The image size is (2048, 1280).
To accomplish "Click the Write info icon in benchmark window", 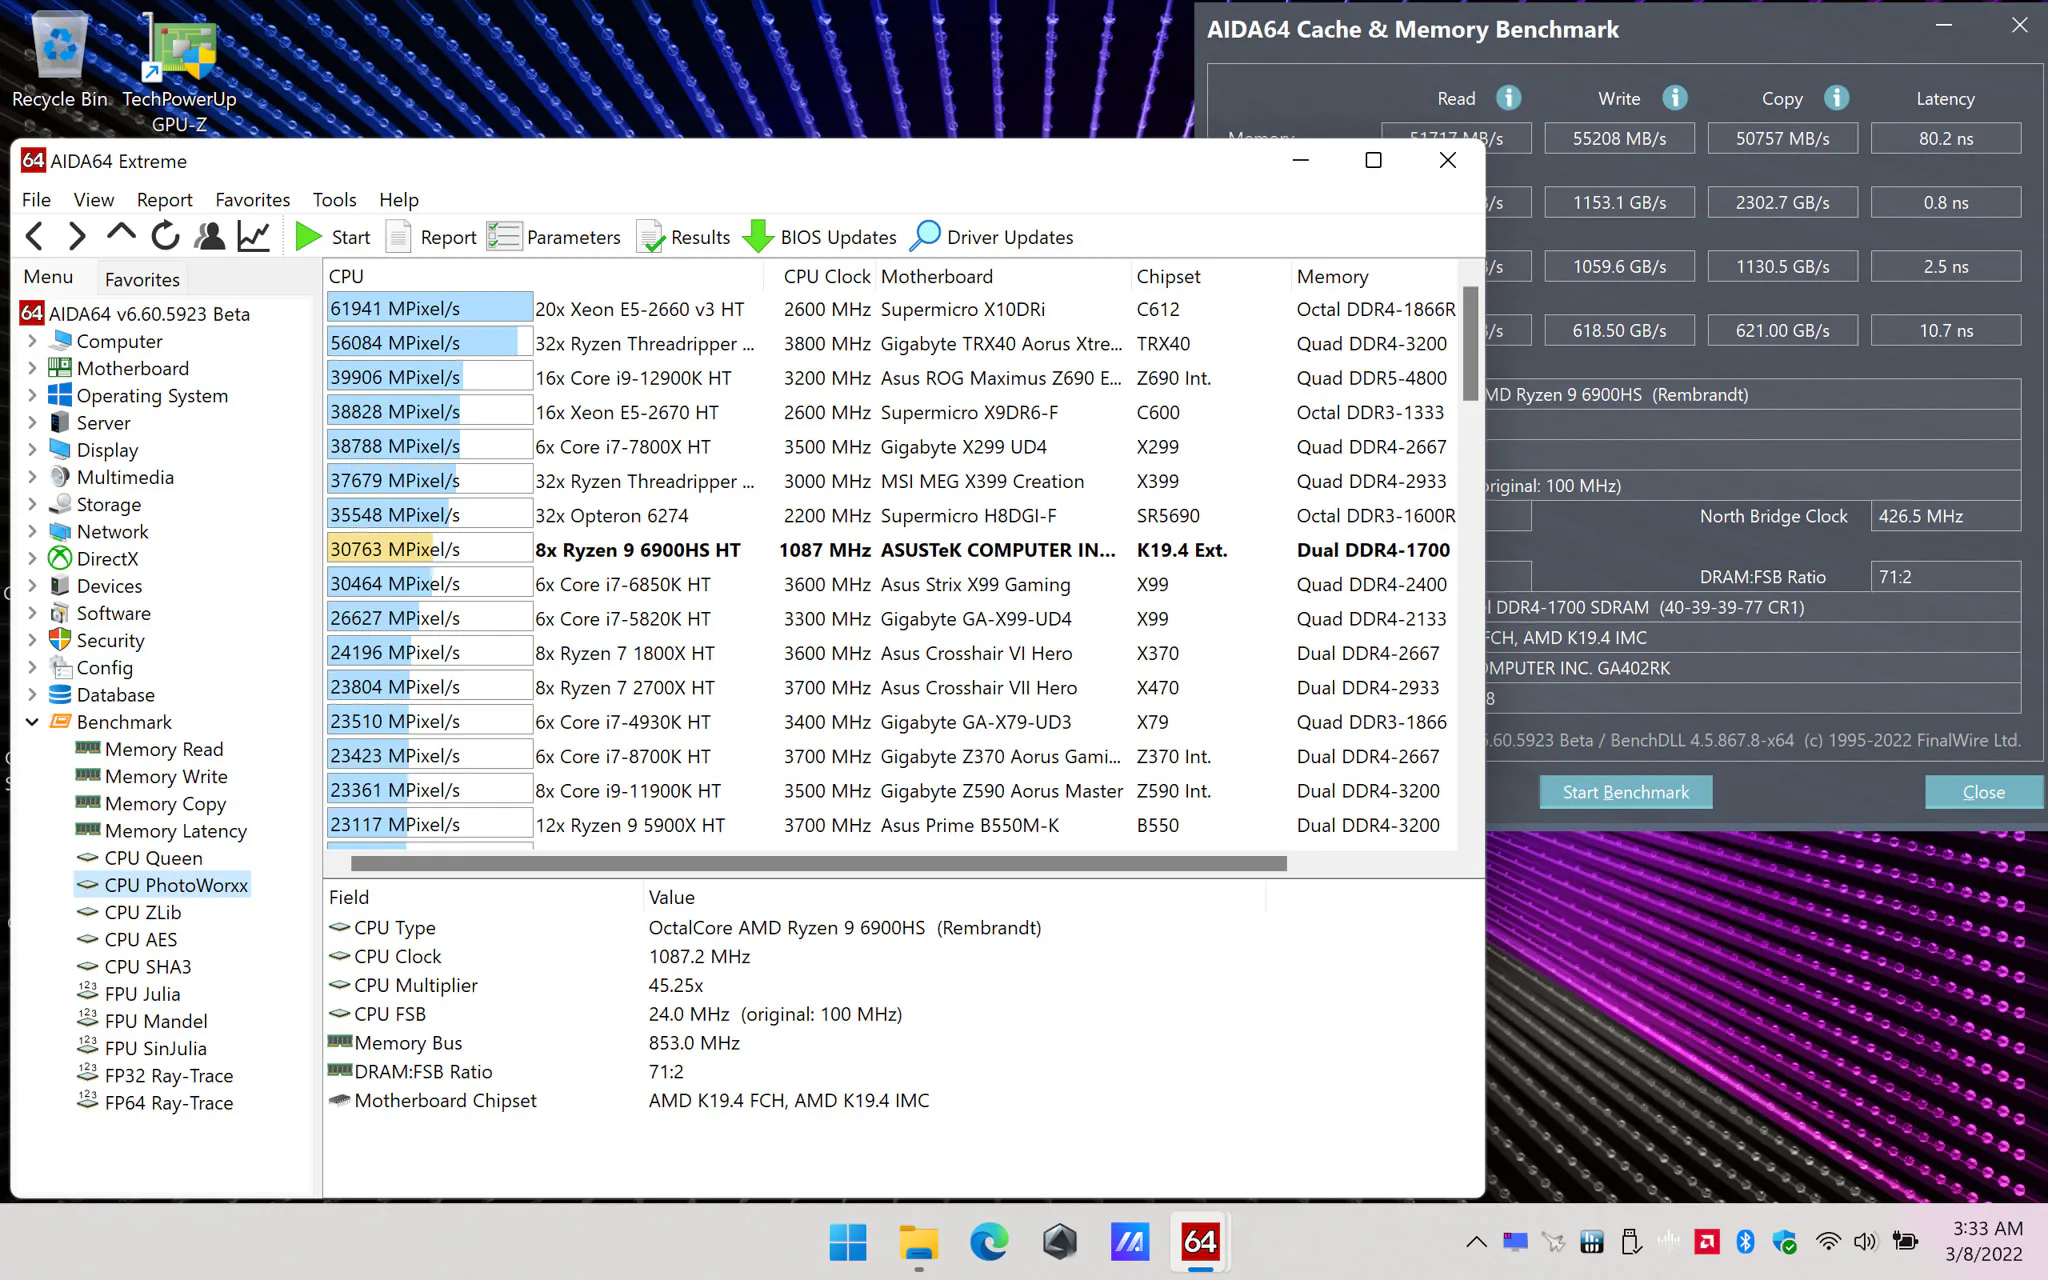I will [x=1675, y=98].
